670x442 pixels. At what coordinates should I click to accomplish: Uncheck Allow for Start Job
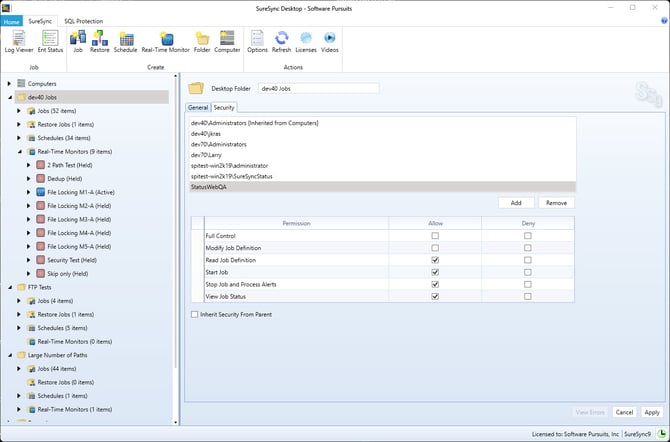click(435, 272)
